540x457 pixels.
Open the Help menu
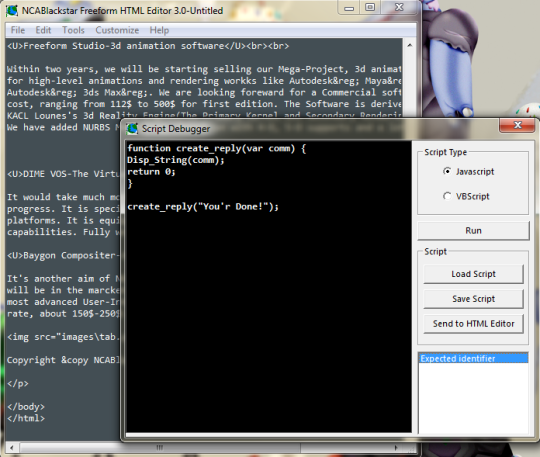[x=159, y=30]
